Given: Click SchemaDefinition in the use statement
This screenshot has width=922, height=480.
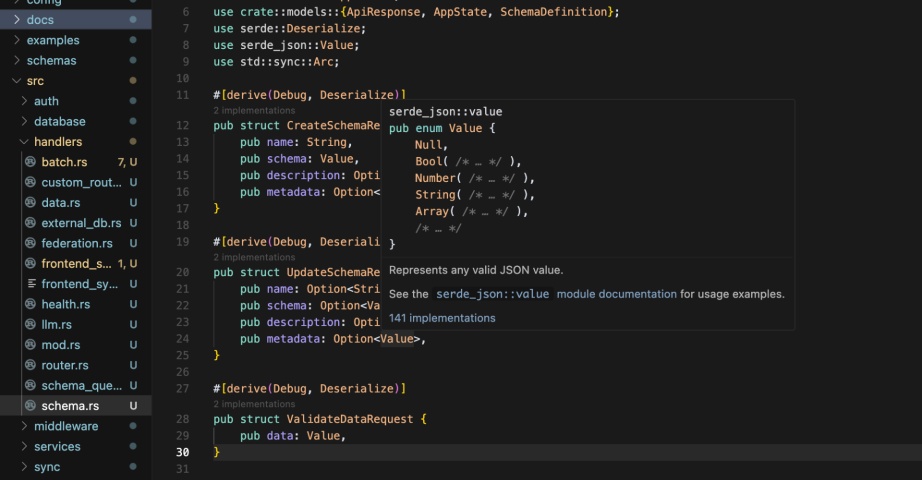Looking at the screenshot, I should 553,12.
